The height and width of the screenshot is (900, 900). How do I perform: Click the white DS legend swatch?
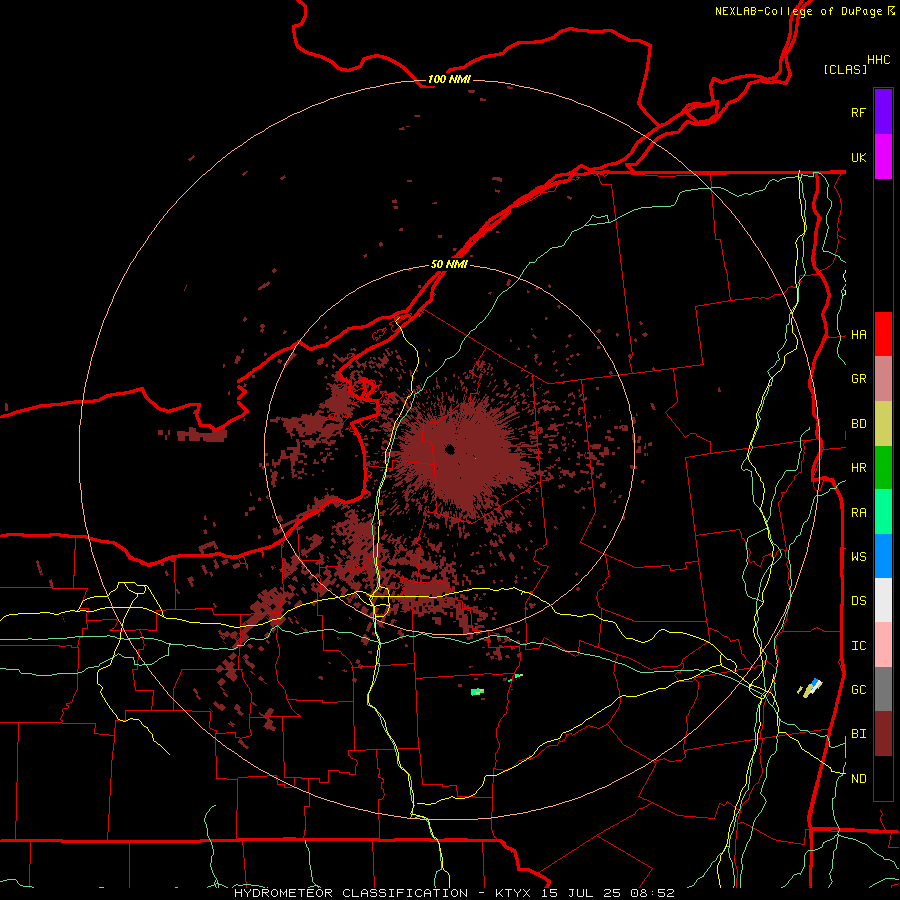click(x=883, y=600)
